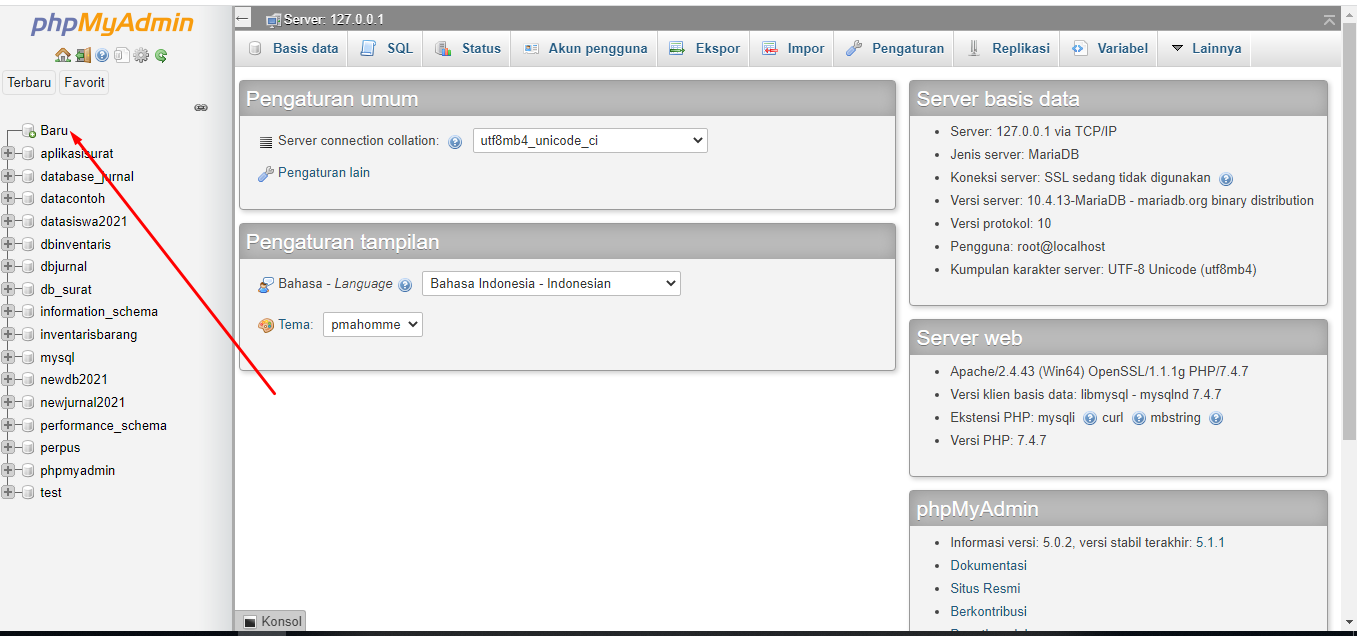Expand the datacontoh tree node
Screen dimensions: 1357x636
(9, 199)
